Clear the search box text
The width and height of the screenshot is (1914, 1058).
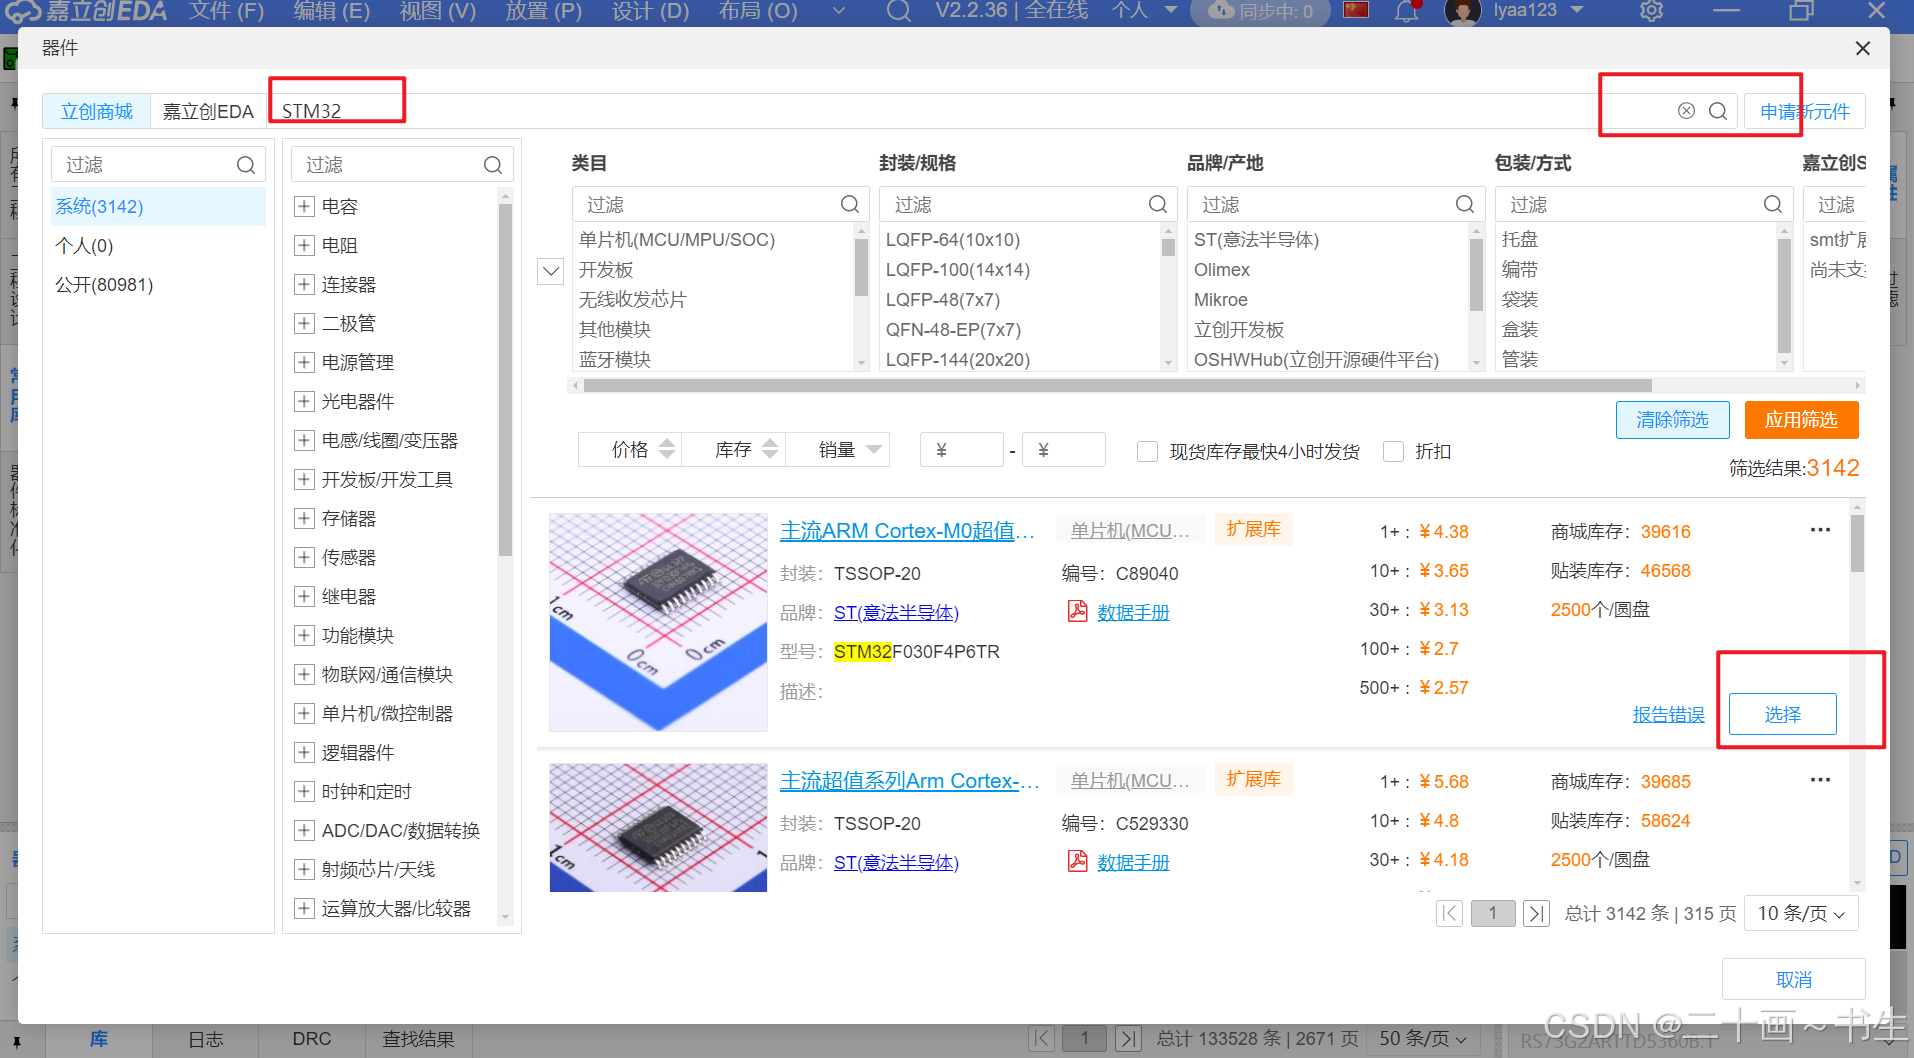tap(1686, 111)
